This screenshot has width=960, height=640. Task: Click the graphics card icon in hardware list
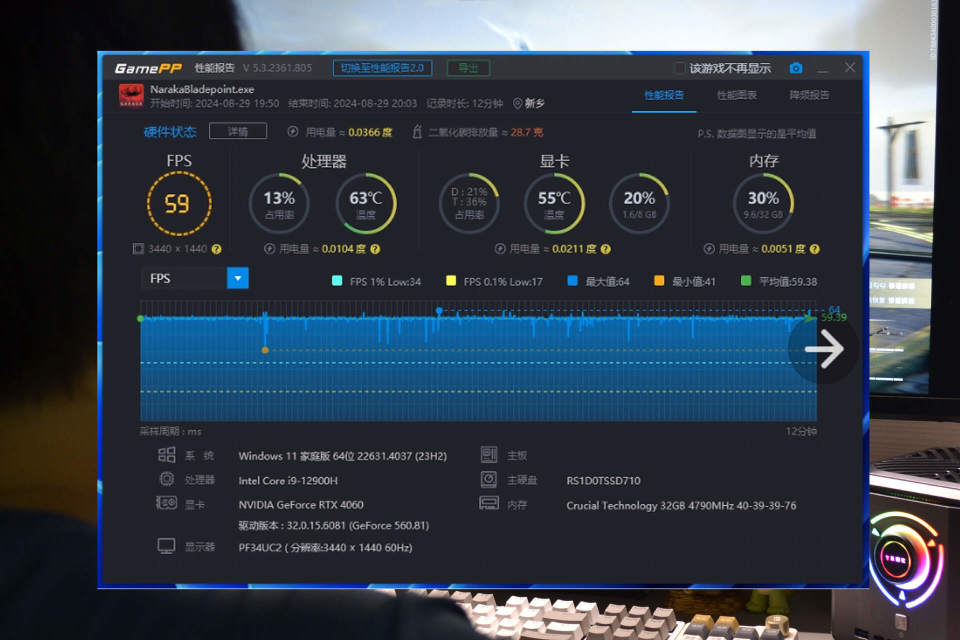click(x=167, y=503)
